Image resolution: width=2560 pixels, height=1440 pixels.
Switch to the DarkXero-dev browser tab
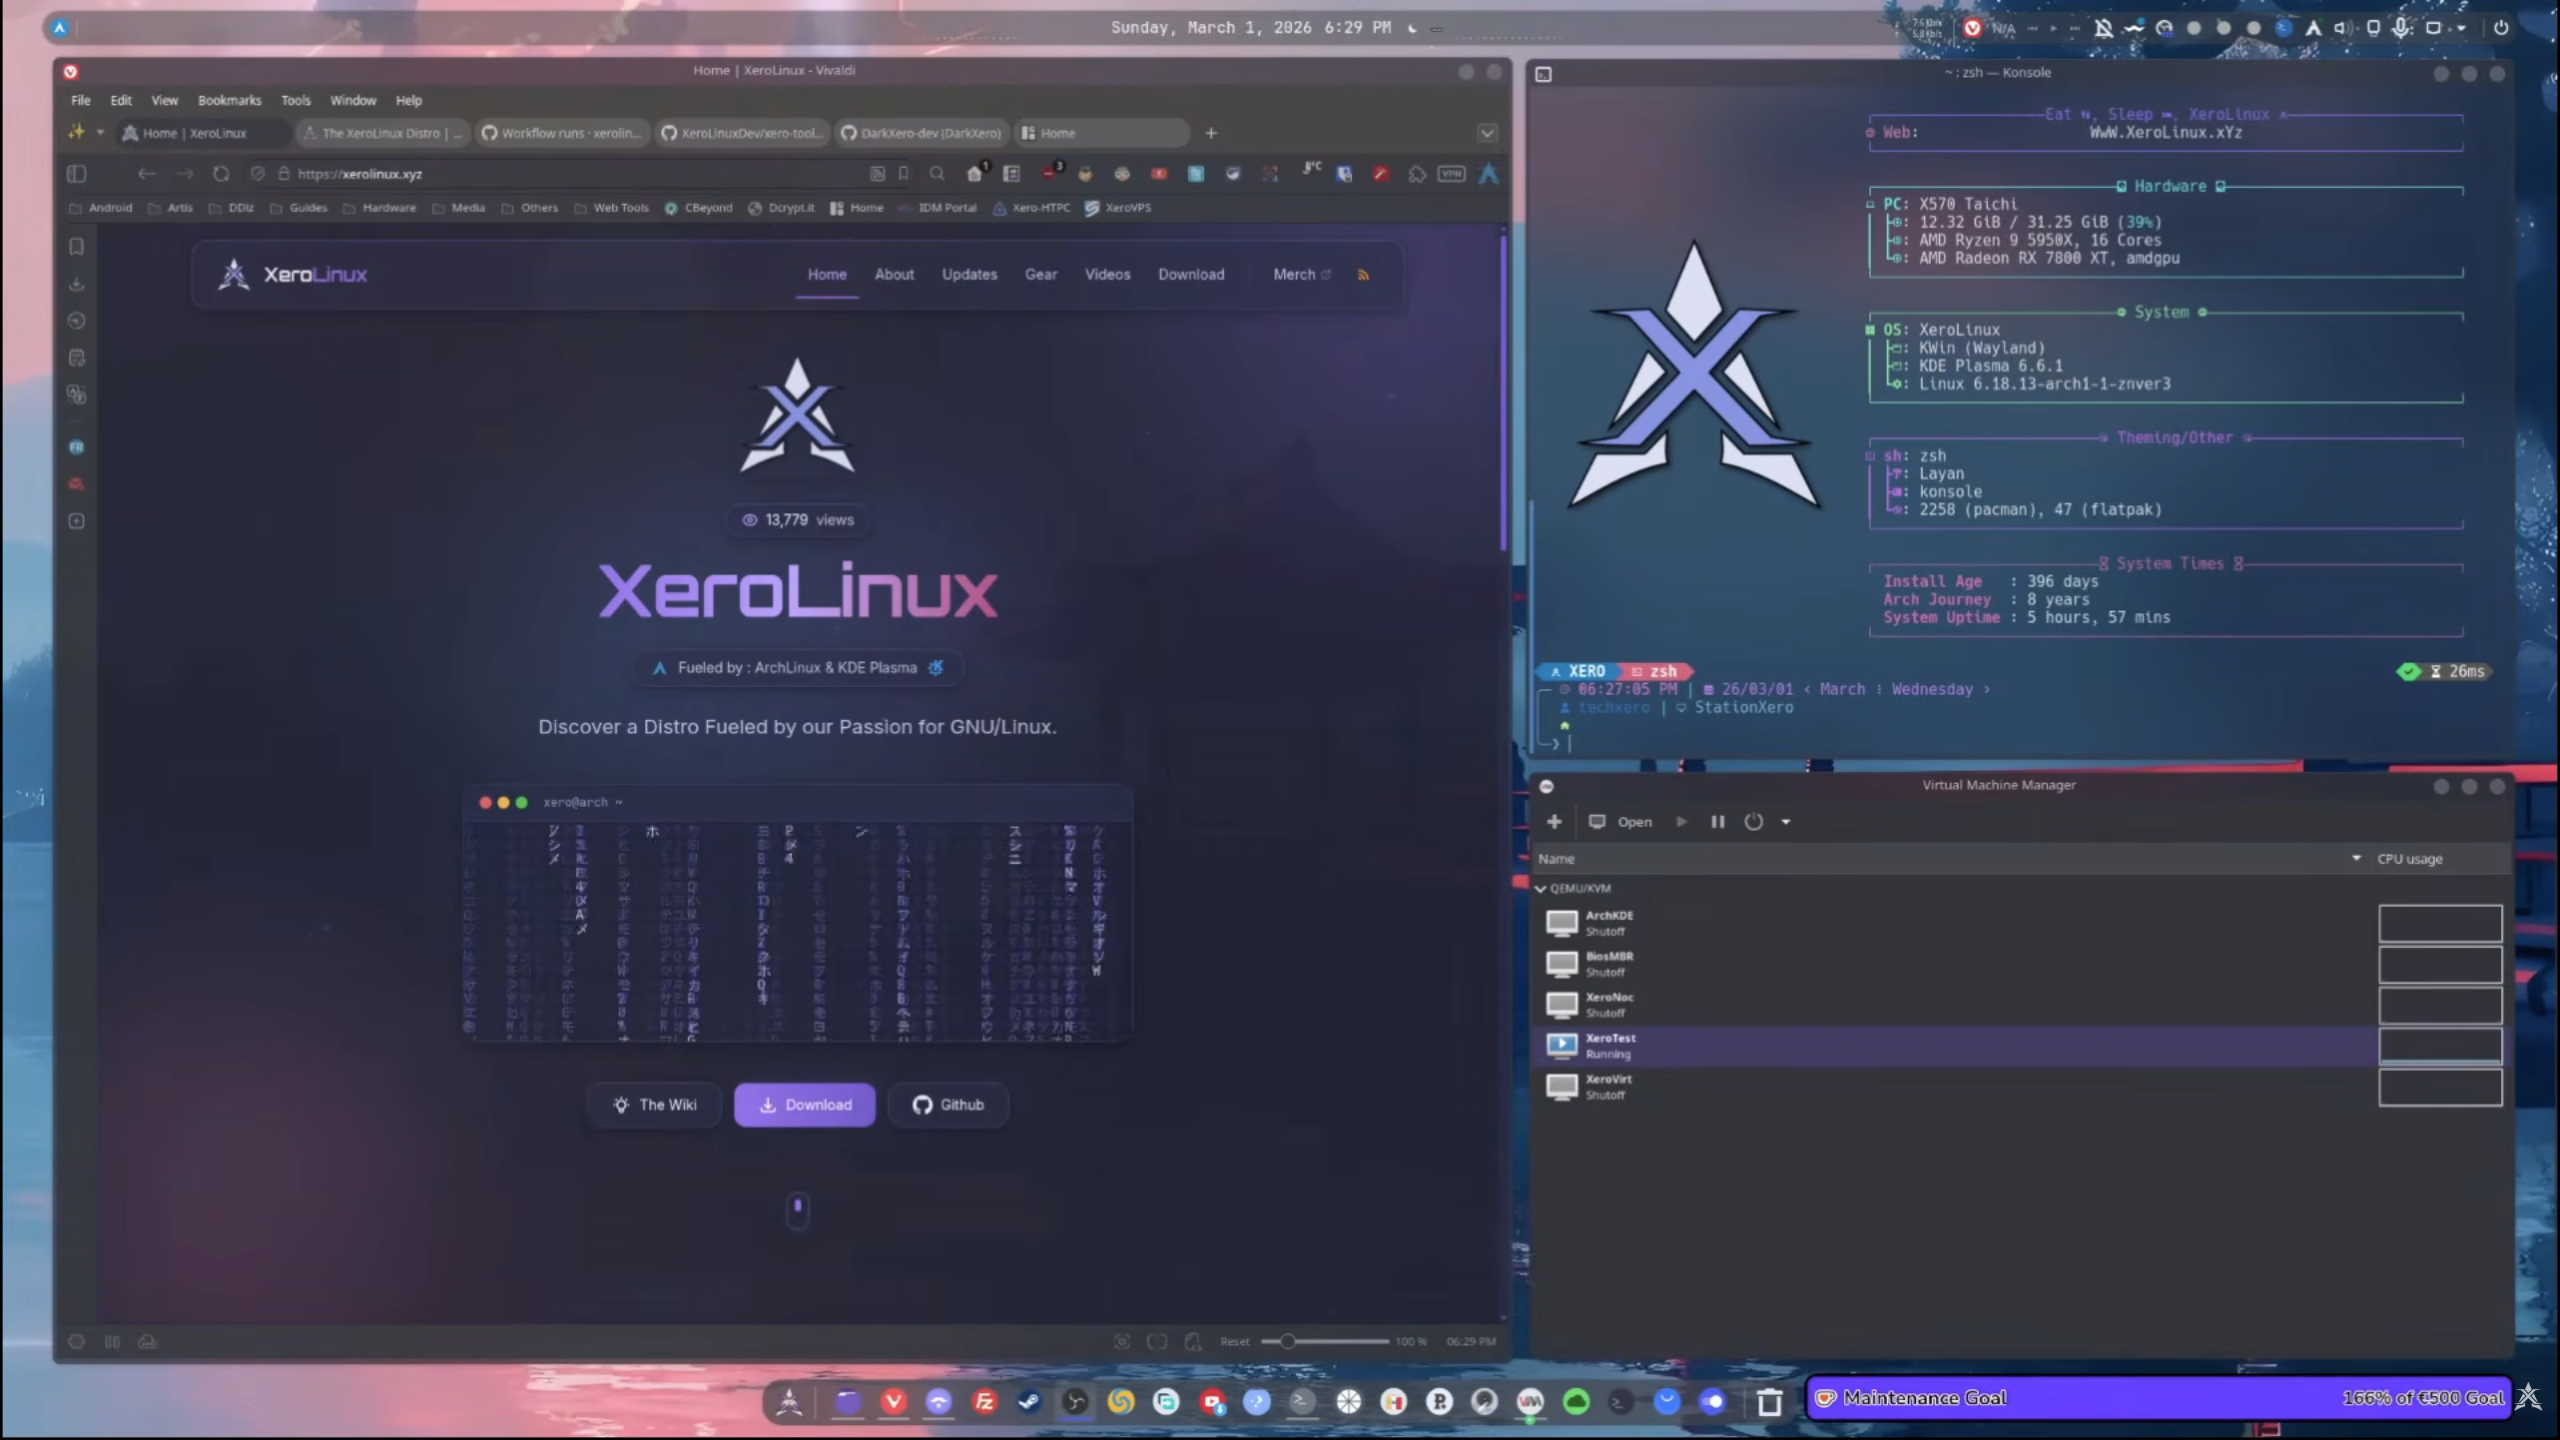tap(920, 132)
